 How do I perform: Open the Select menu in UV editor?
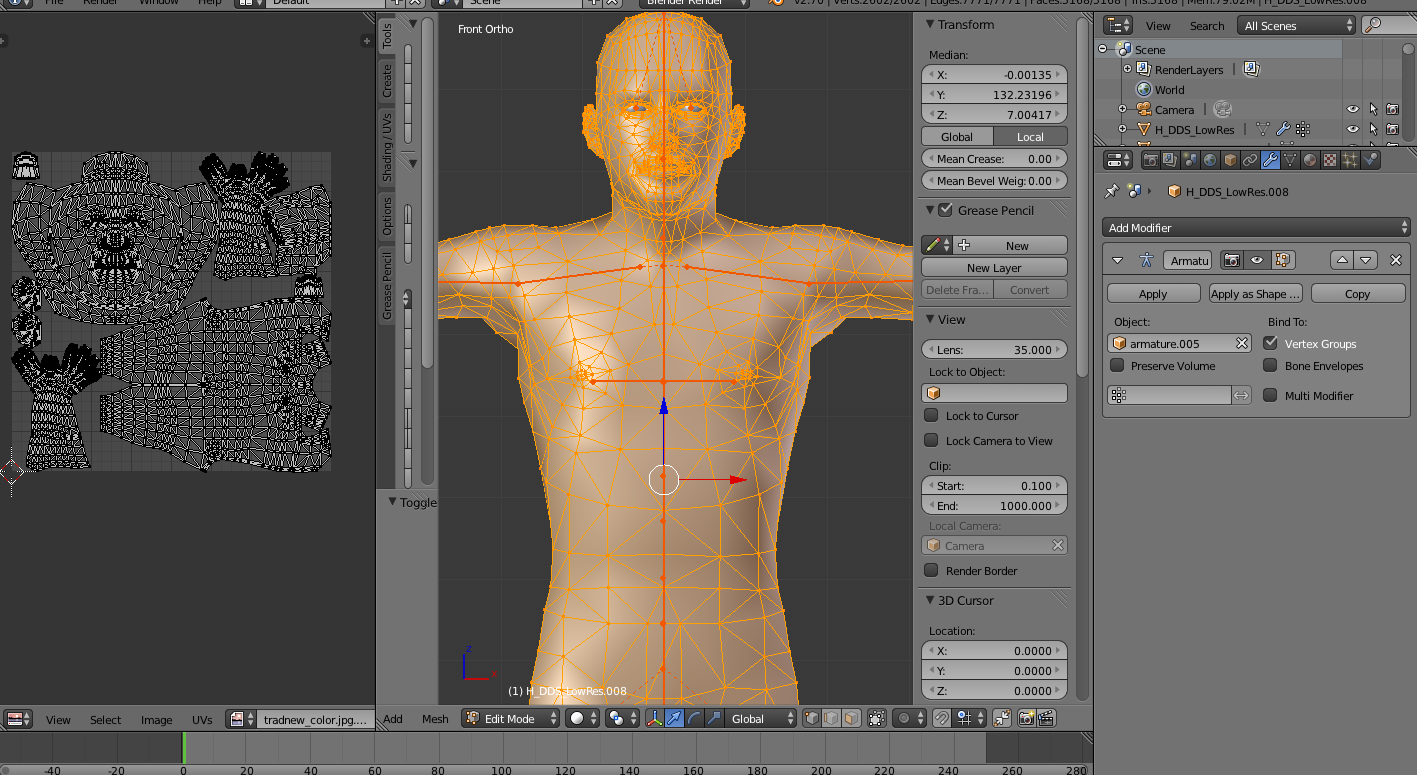point(105,719)
